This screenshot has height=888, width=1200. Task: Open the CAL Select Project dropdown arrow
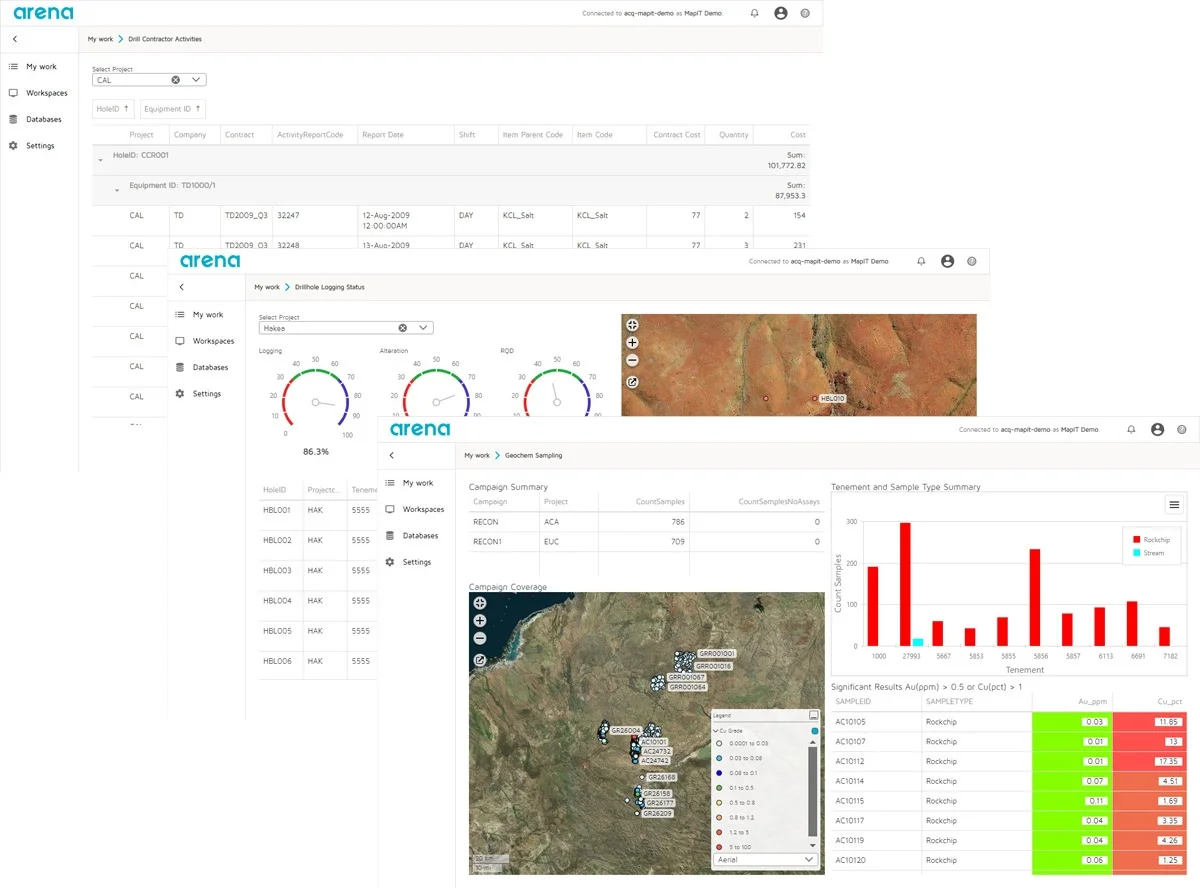[x=196, y=80]
